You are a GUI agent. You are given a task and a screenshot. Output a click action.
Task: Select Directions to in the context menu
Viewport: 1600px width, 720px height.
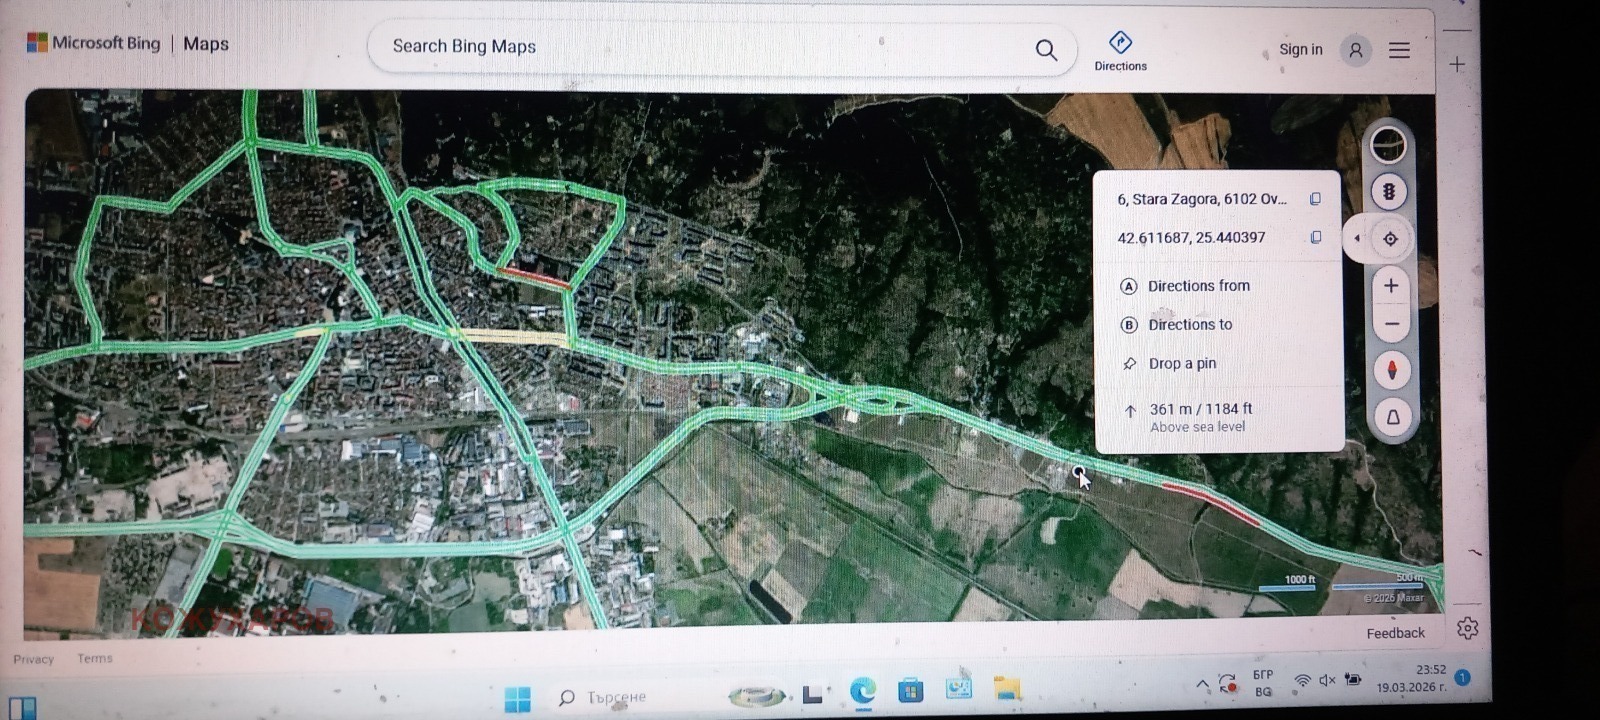1190,325
